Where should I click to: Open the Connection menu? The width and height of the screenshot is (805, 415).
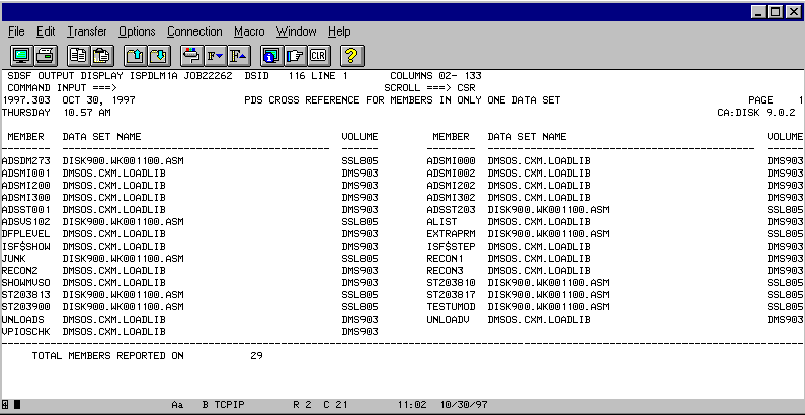(x=194, y=32)
